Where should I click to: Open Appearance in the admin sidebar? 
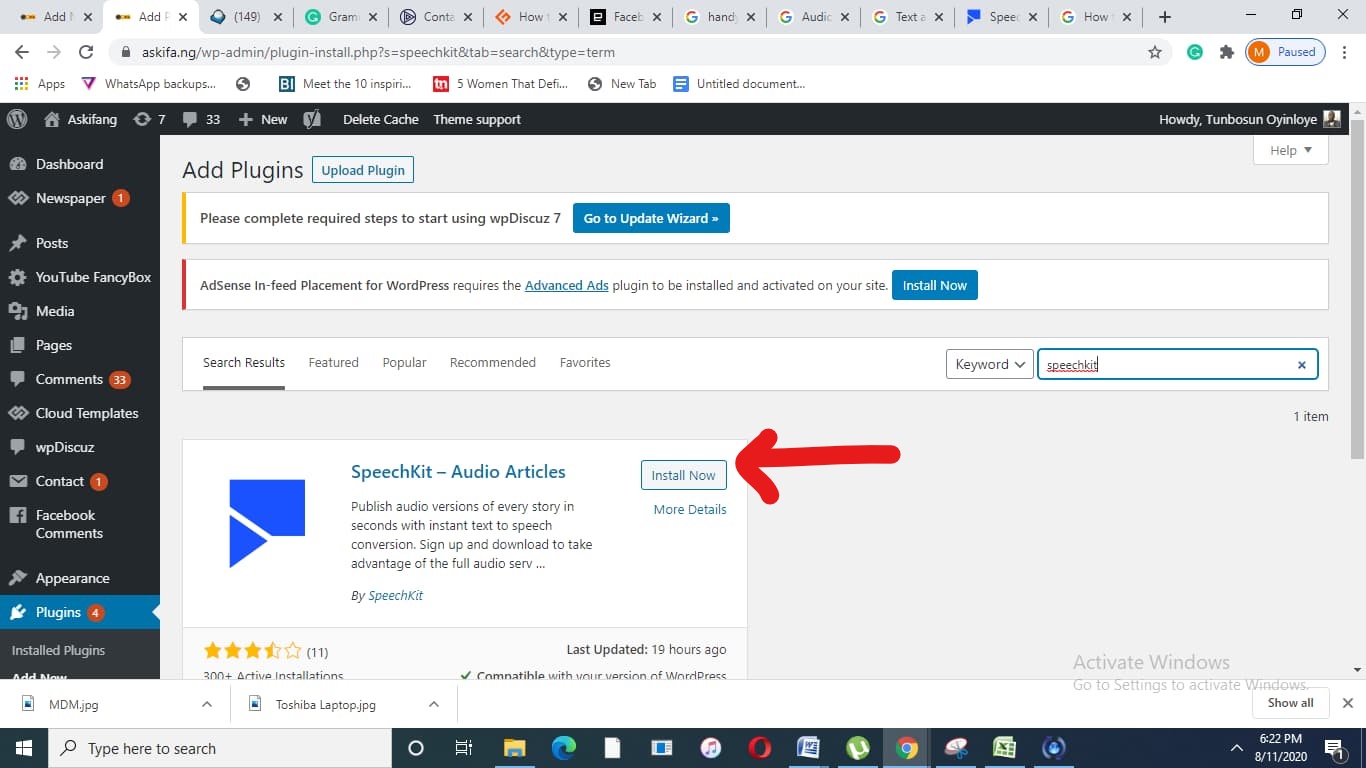[x=72, y=578]
